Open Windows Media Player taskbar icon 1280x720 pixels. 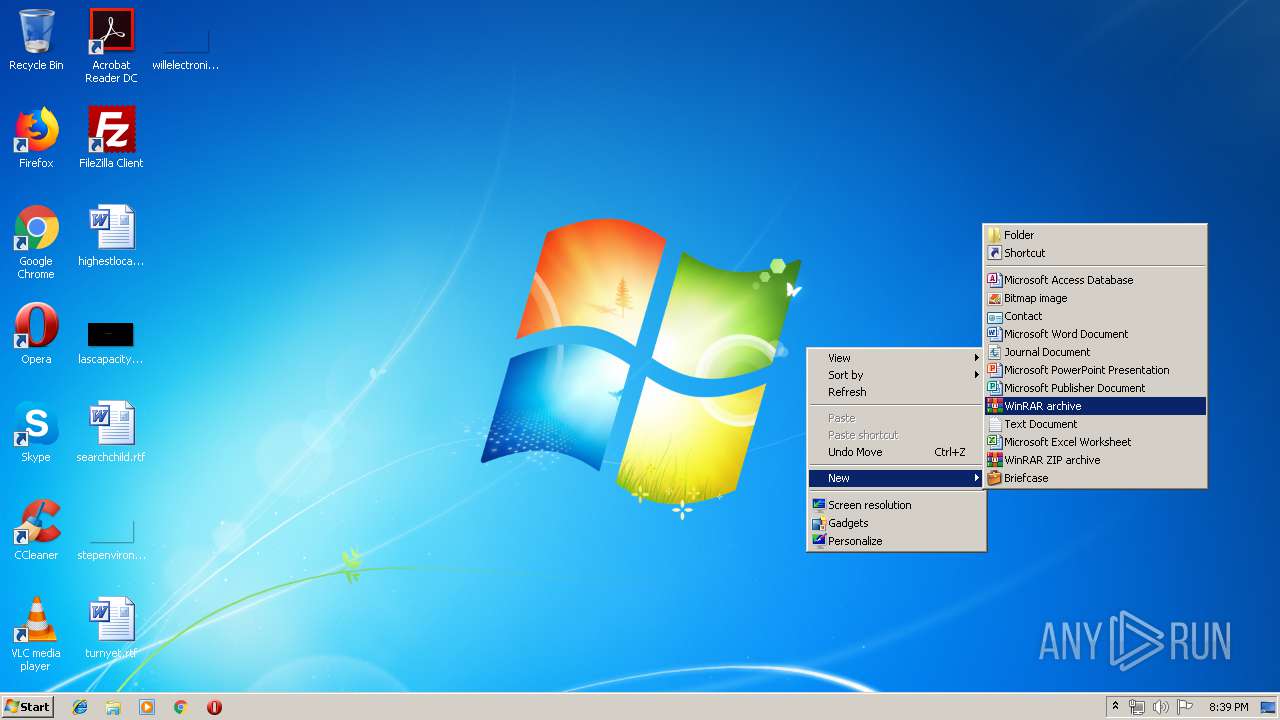coord(147,707)
